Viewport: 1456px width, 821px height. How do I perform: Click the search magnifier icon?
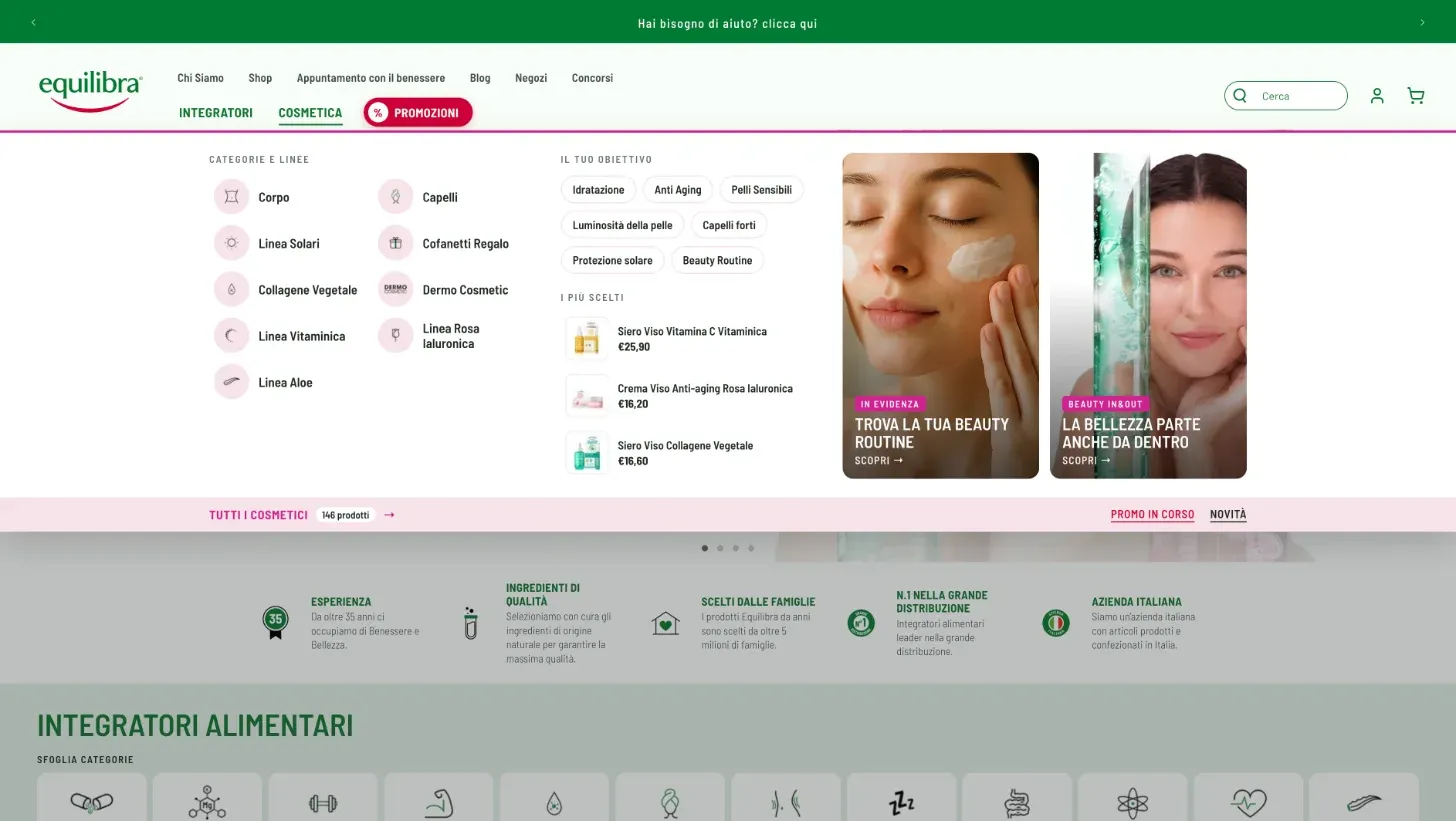click(x=1240, y=96)
